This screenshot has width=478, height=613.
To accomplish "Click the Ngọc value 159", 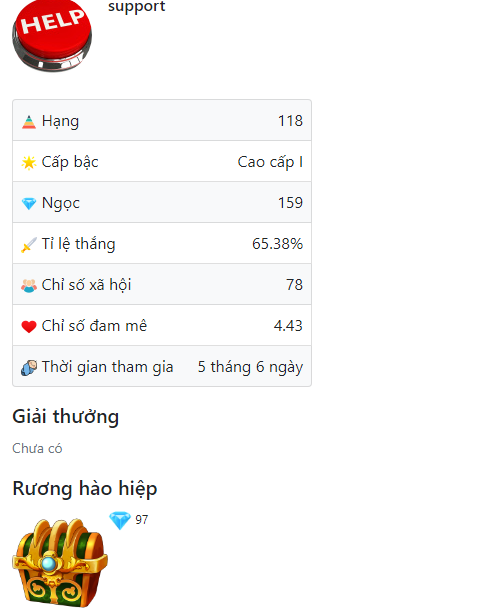I will tap(290, 203).
